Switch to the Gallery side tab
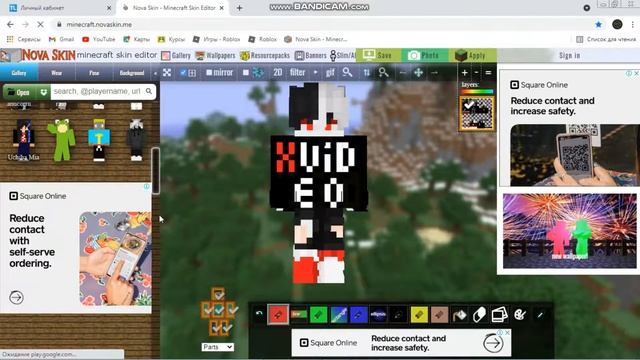Viewport: 640px width, 360px height. tap(19, 73)
